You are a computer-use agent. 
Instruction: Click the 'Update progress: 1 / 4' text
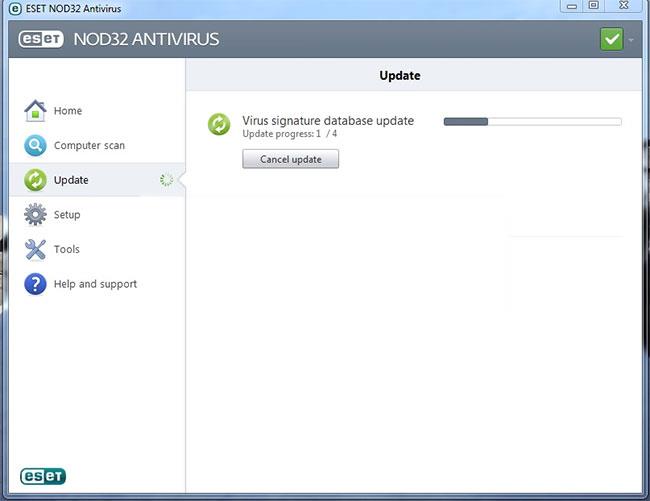[289, 134]
